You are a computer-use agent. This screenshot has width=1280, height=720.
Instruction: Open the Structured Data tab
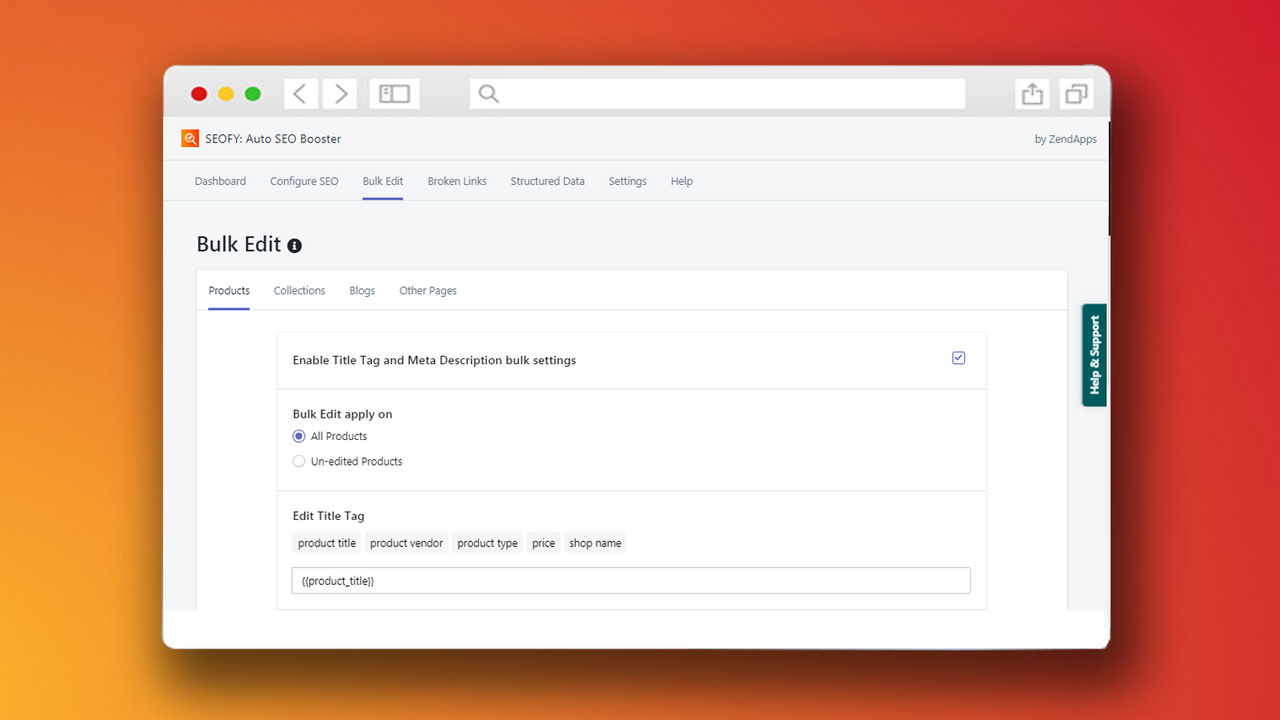[x=548, y=181]
